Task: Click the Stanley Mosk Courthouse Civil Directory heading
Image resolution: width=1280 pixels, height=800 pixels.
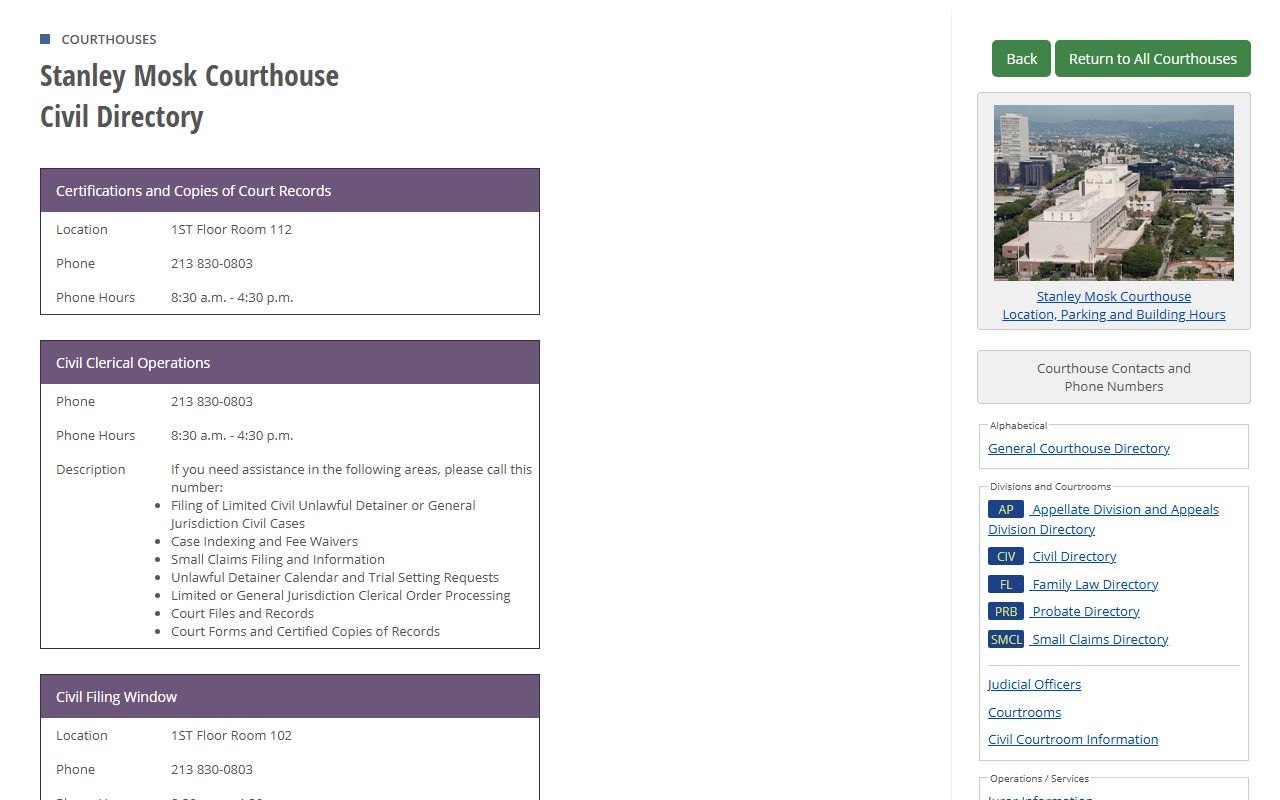Action: [x=189, y=96]
